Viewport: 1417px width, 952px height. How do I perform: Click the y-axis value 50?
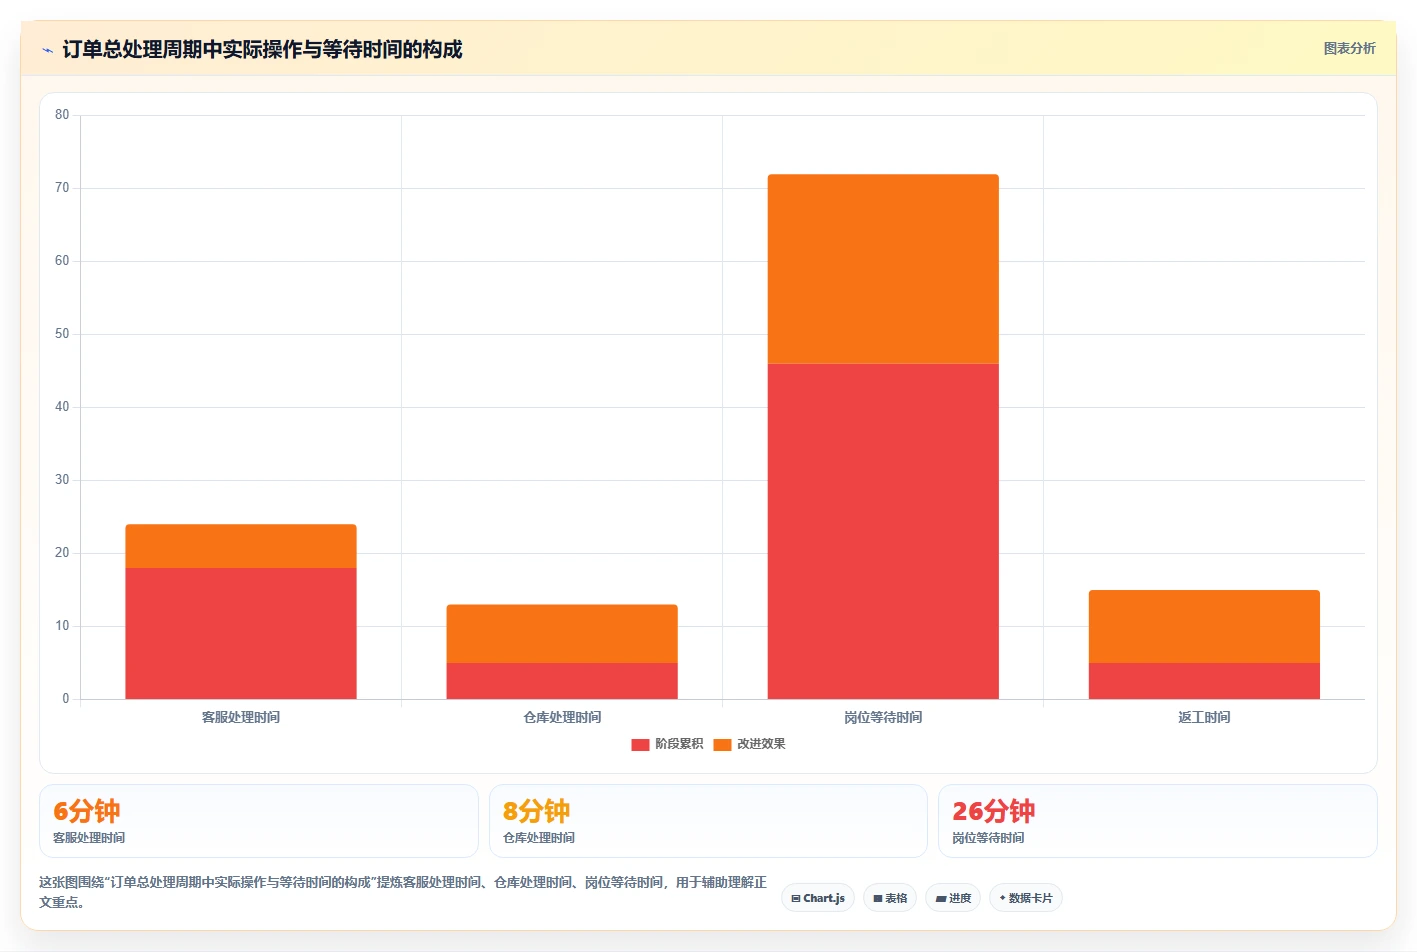pyautogui.click(x=62, y=334)
